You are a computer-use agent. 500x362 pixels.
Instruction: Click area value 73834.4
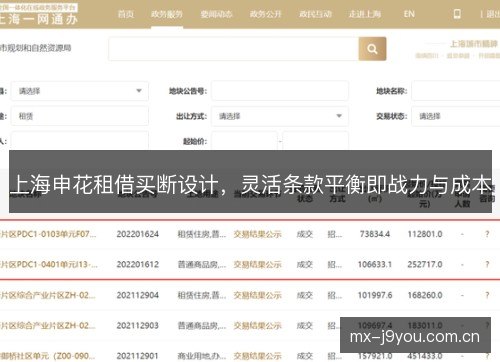coord(375,234)
